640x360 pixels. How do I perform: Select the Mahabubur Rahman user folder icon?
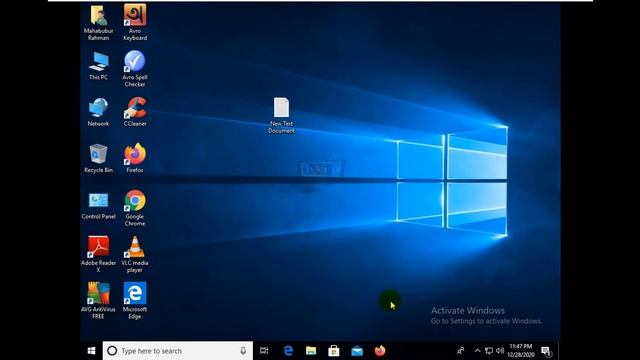click(x=98, y=23)
